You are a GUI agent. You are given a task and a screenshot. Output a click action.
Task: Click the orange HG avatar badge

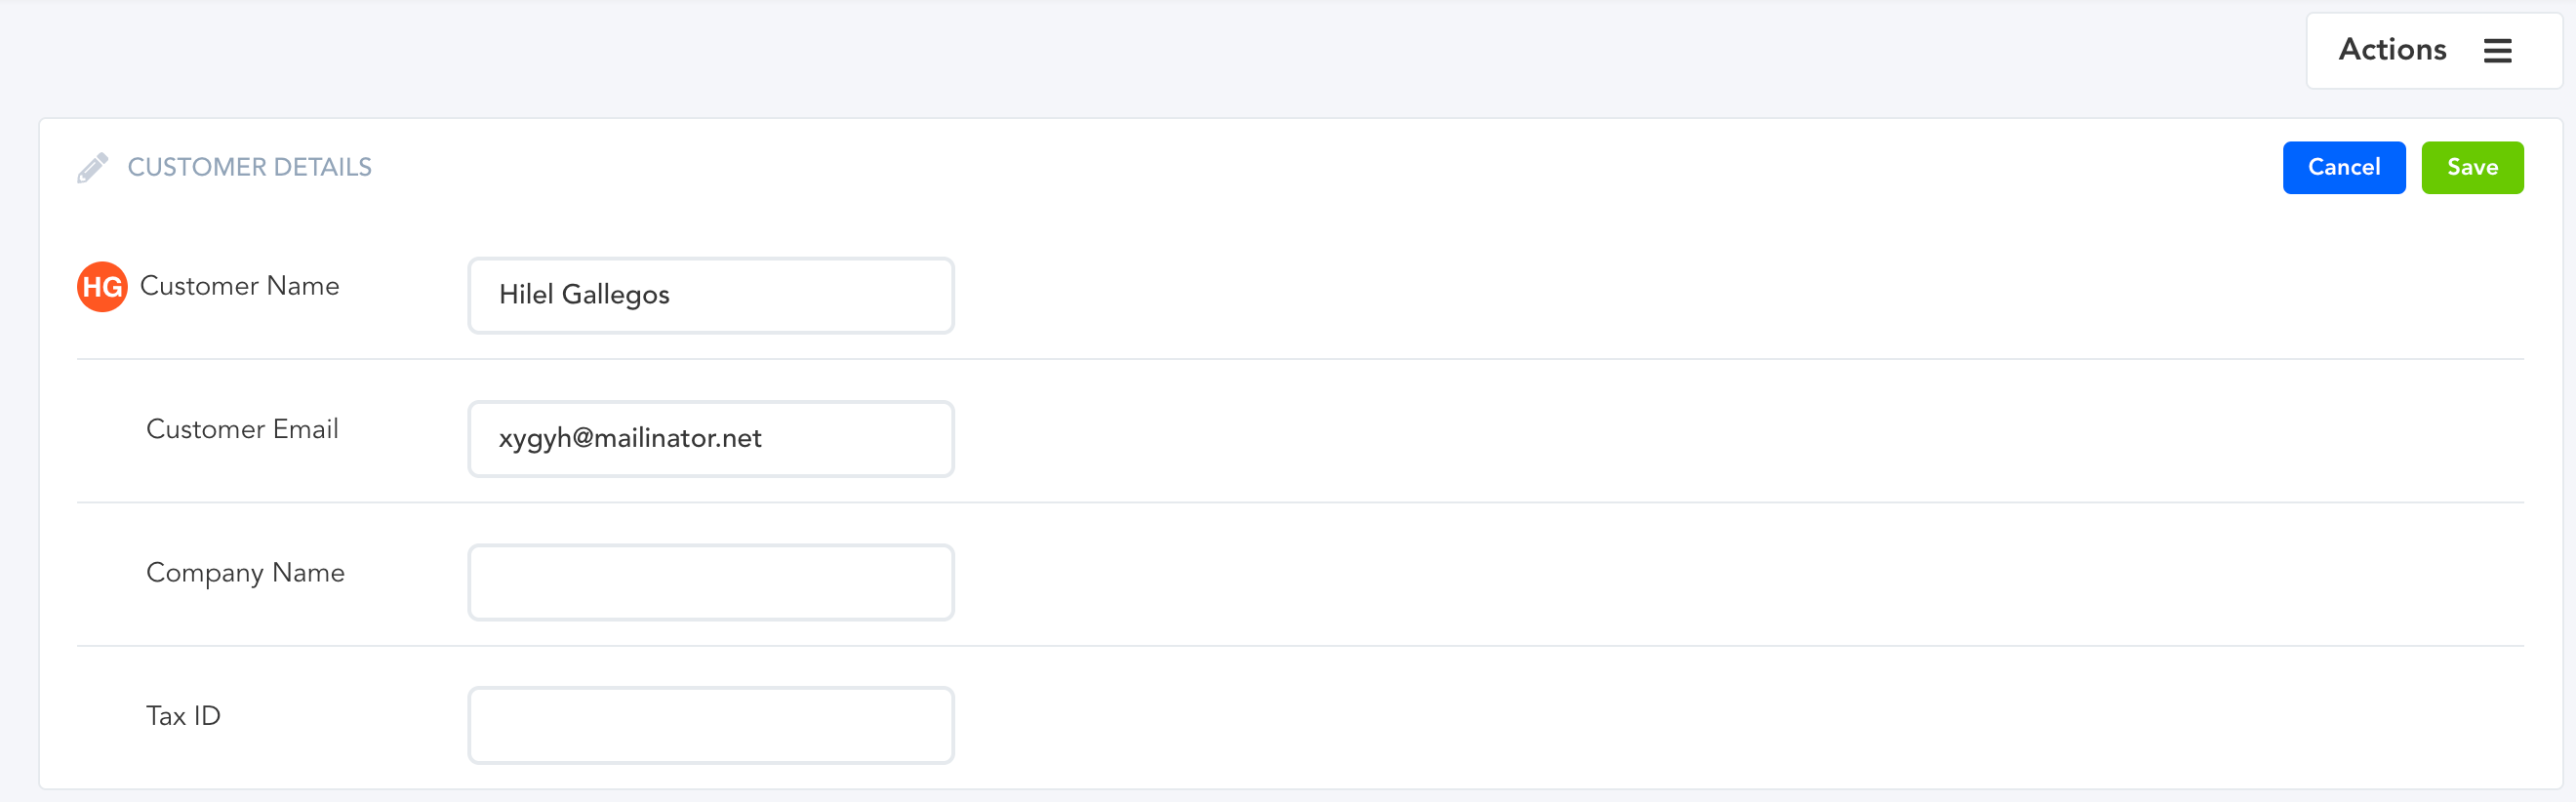pyautogui.click(x=102, y=287)
